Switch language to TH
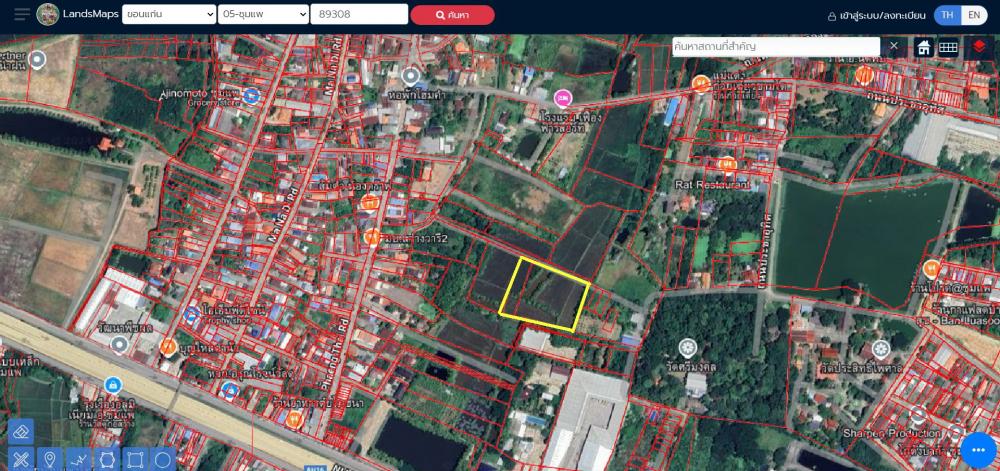The image size is (1000, 471). [947, 16]
